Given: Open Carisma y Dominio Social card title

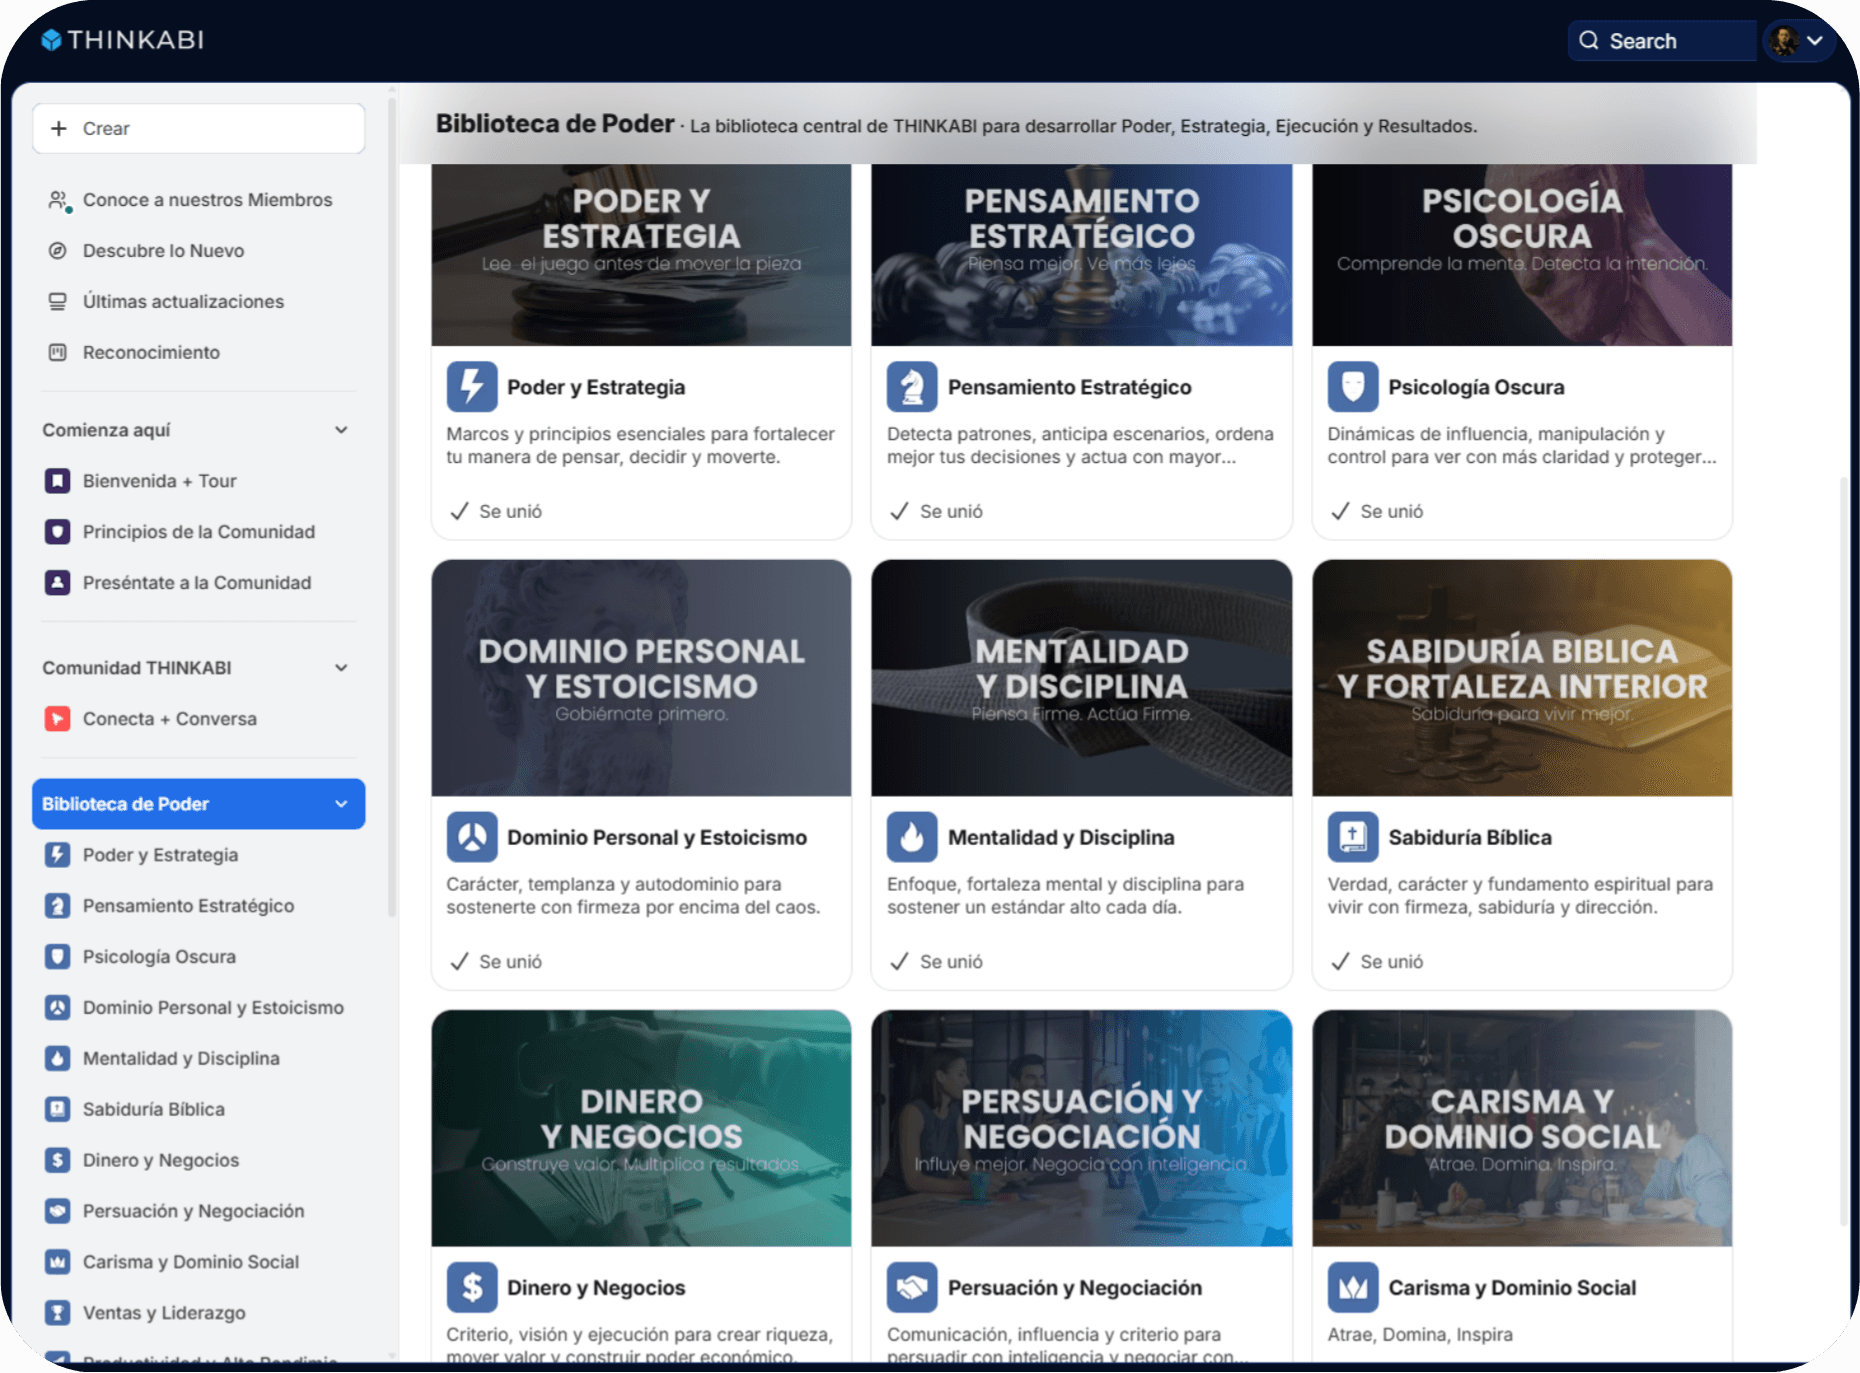Looking at the screenshot, I should [1512, 1288].
